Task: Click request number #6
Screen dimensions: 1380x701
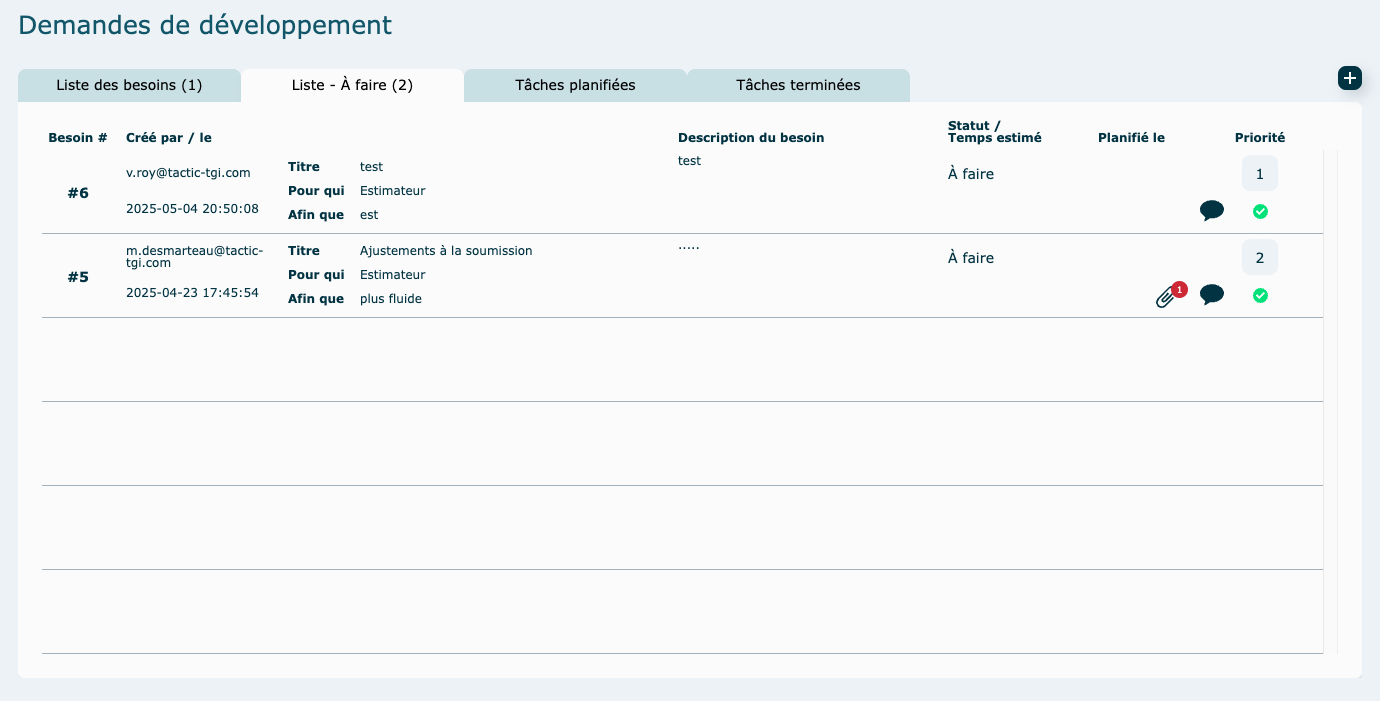Action: click(x=78, y=193)
